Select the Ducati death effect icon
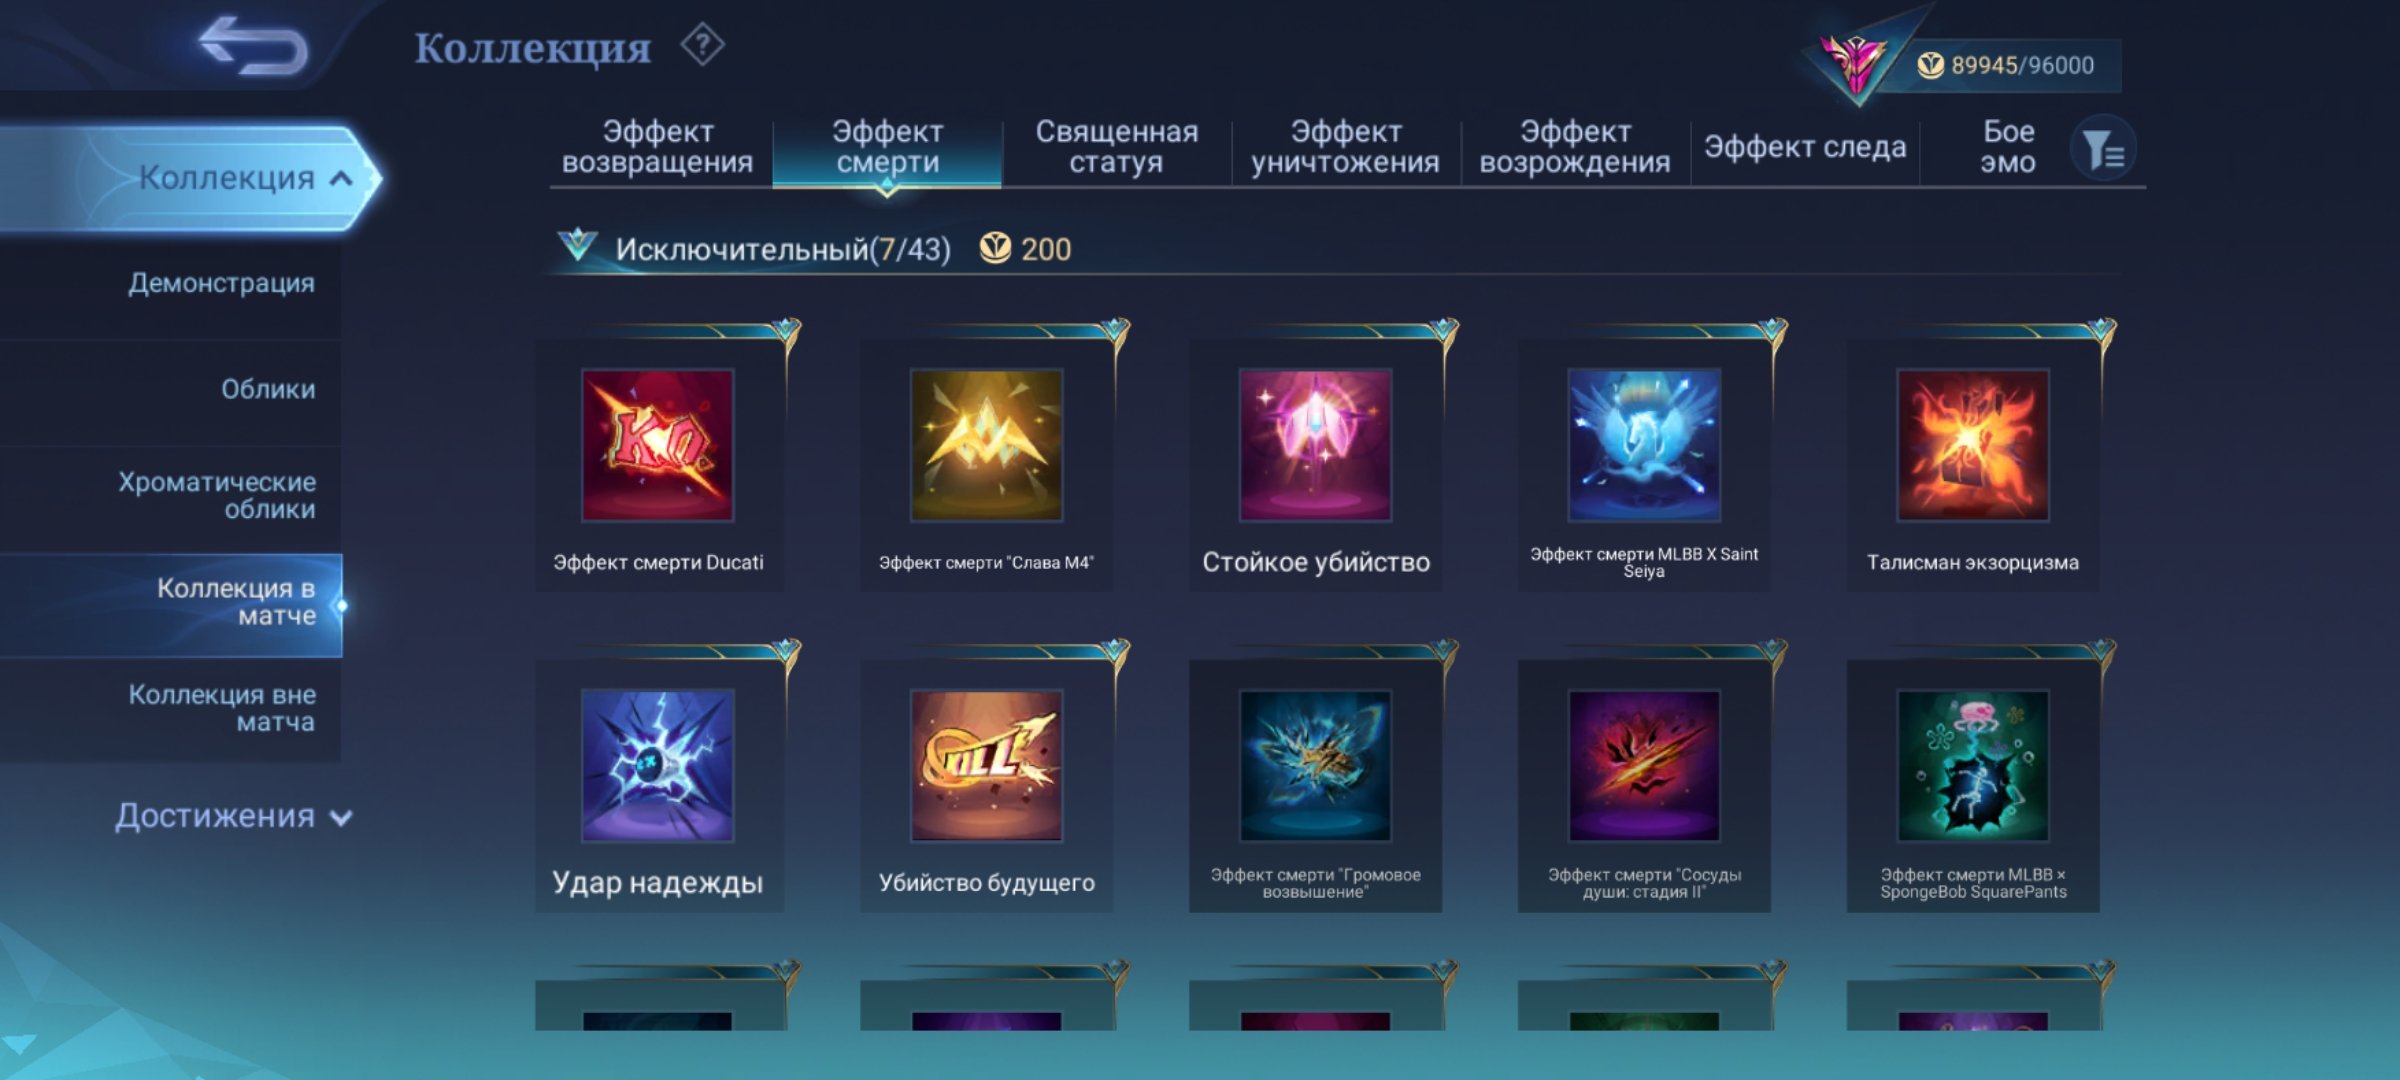2400x1080 pixels. click(x=658, y=445)
